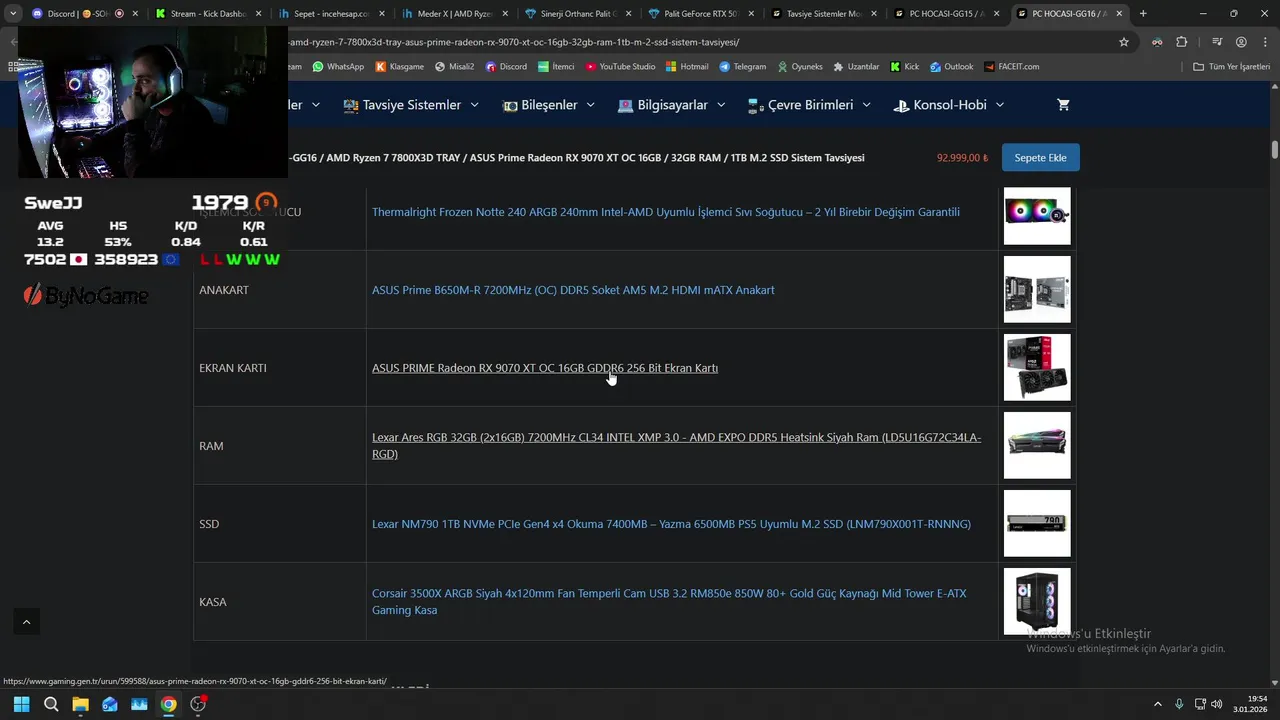This screenshot has width=1280, height=720.
Task: Open the Lexar NM790 1TB SSD link
Action: (671, 524)
